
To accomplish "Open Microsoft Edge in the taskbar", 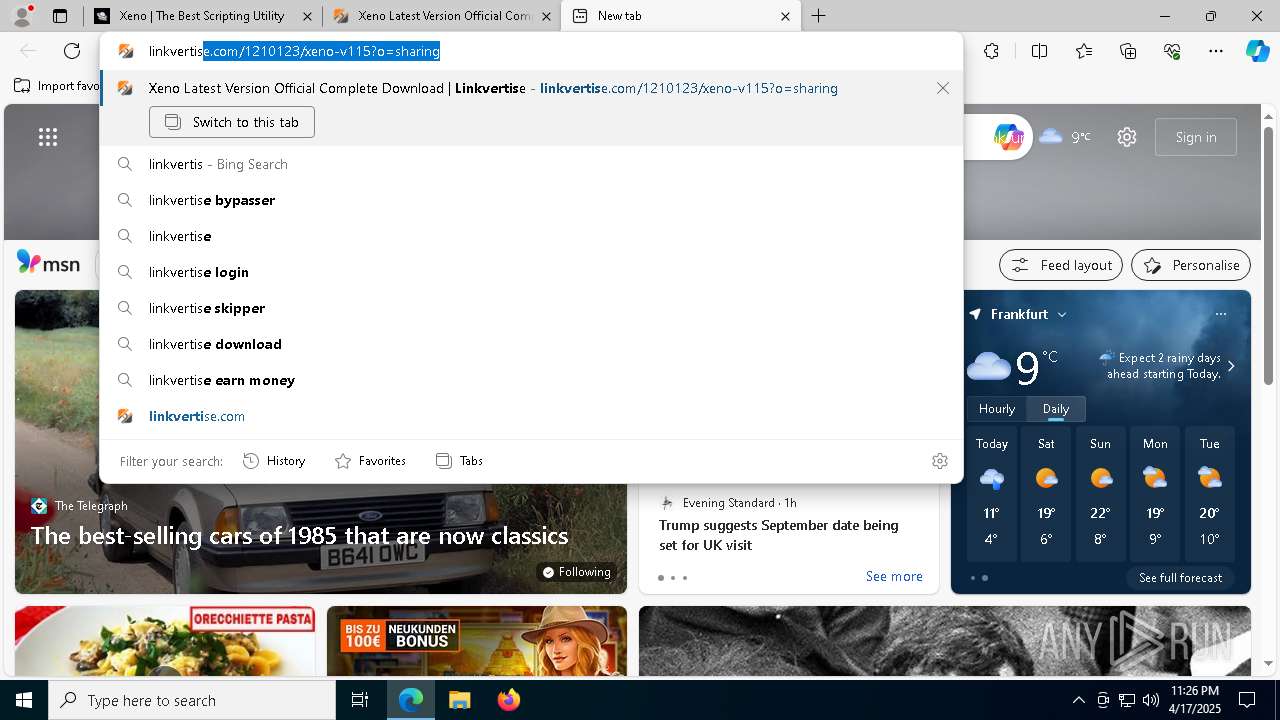I will [411, 700].
